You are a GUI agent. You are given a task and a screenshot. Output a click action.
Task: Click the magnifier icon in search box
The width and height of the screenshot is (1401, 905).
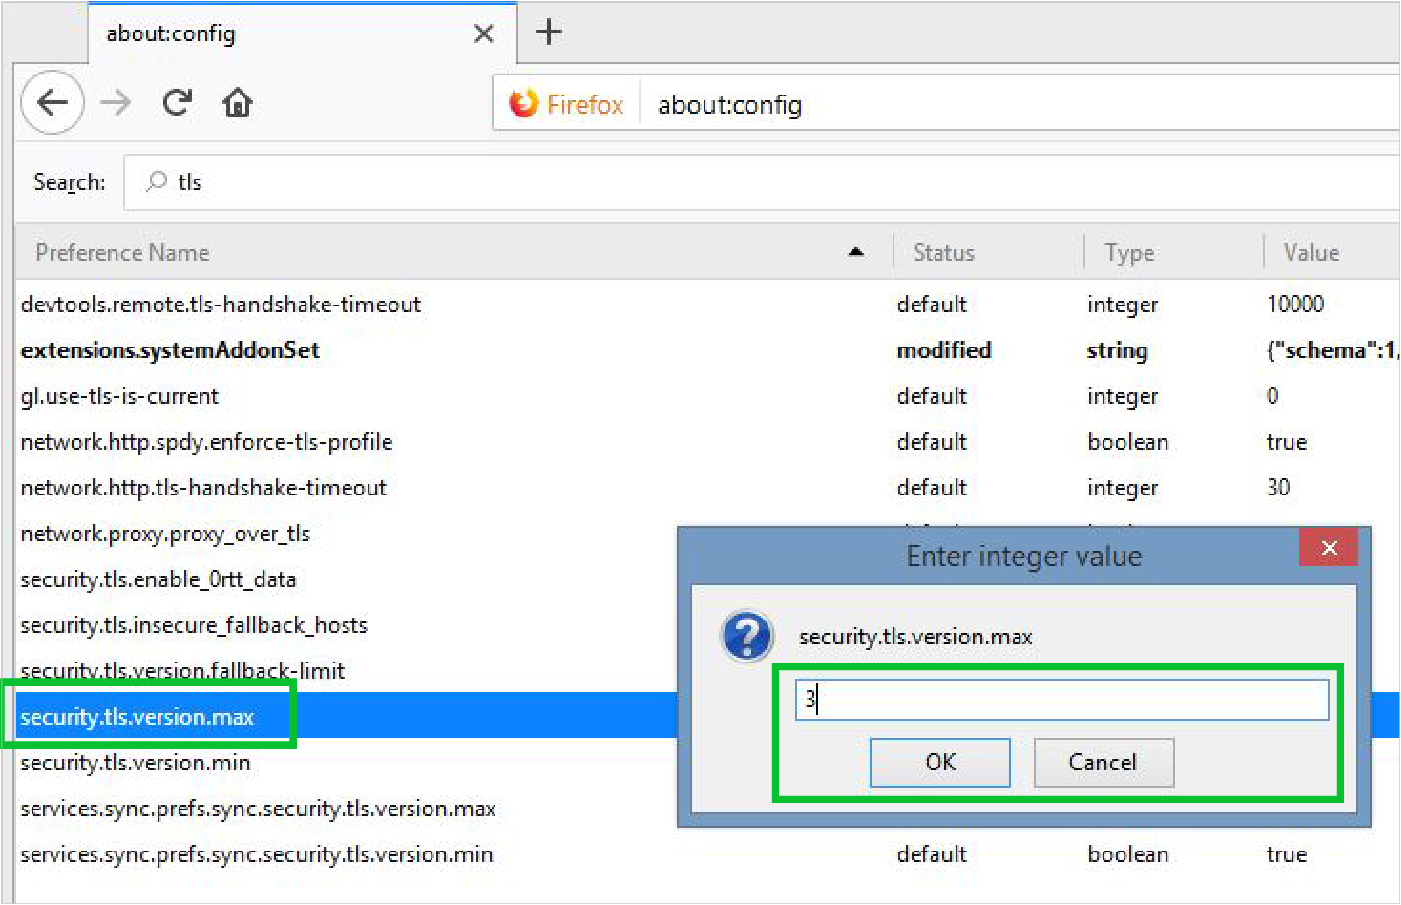pos(157,181)
